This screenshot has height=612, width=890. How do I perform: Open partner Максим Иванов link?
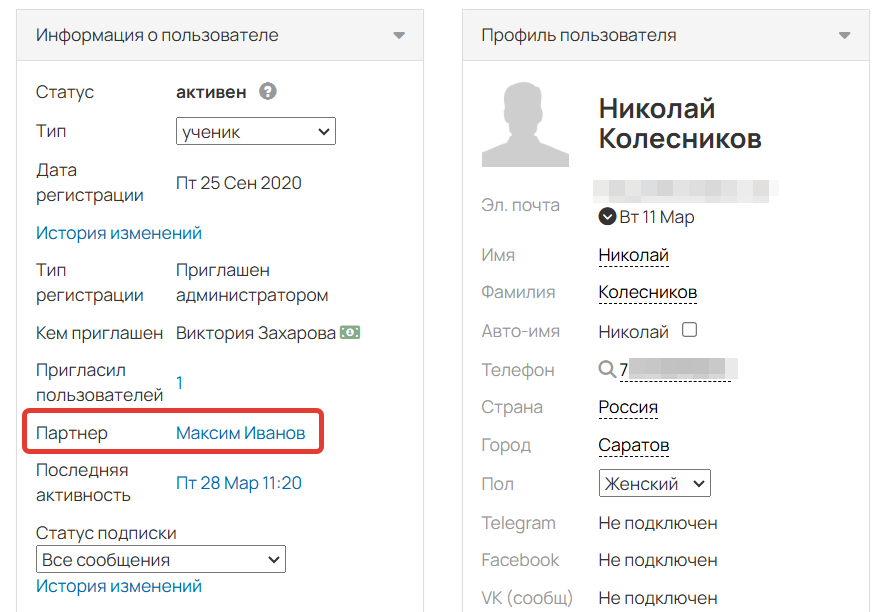point(241,433)
